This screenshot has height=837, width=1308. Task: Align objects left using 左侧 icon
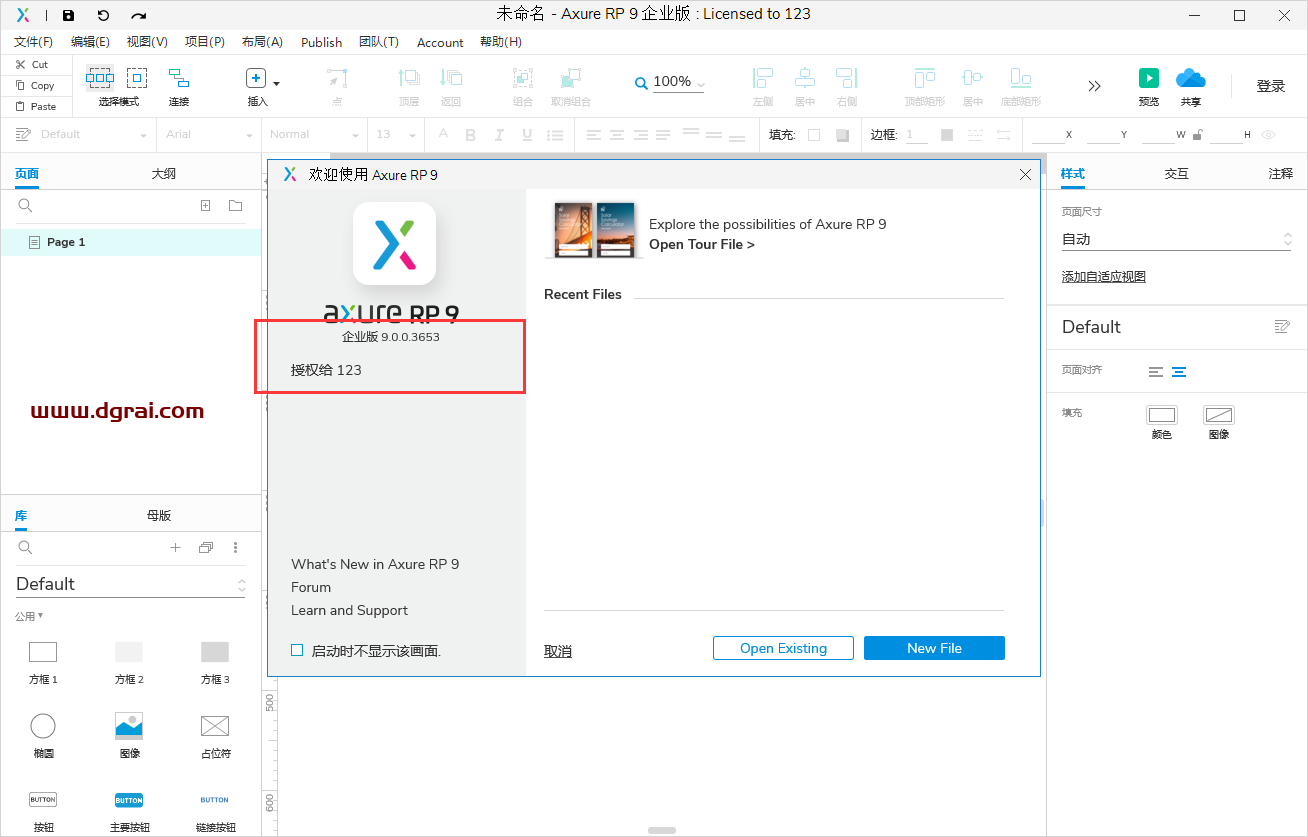click(x=762, y=80)
